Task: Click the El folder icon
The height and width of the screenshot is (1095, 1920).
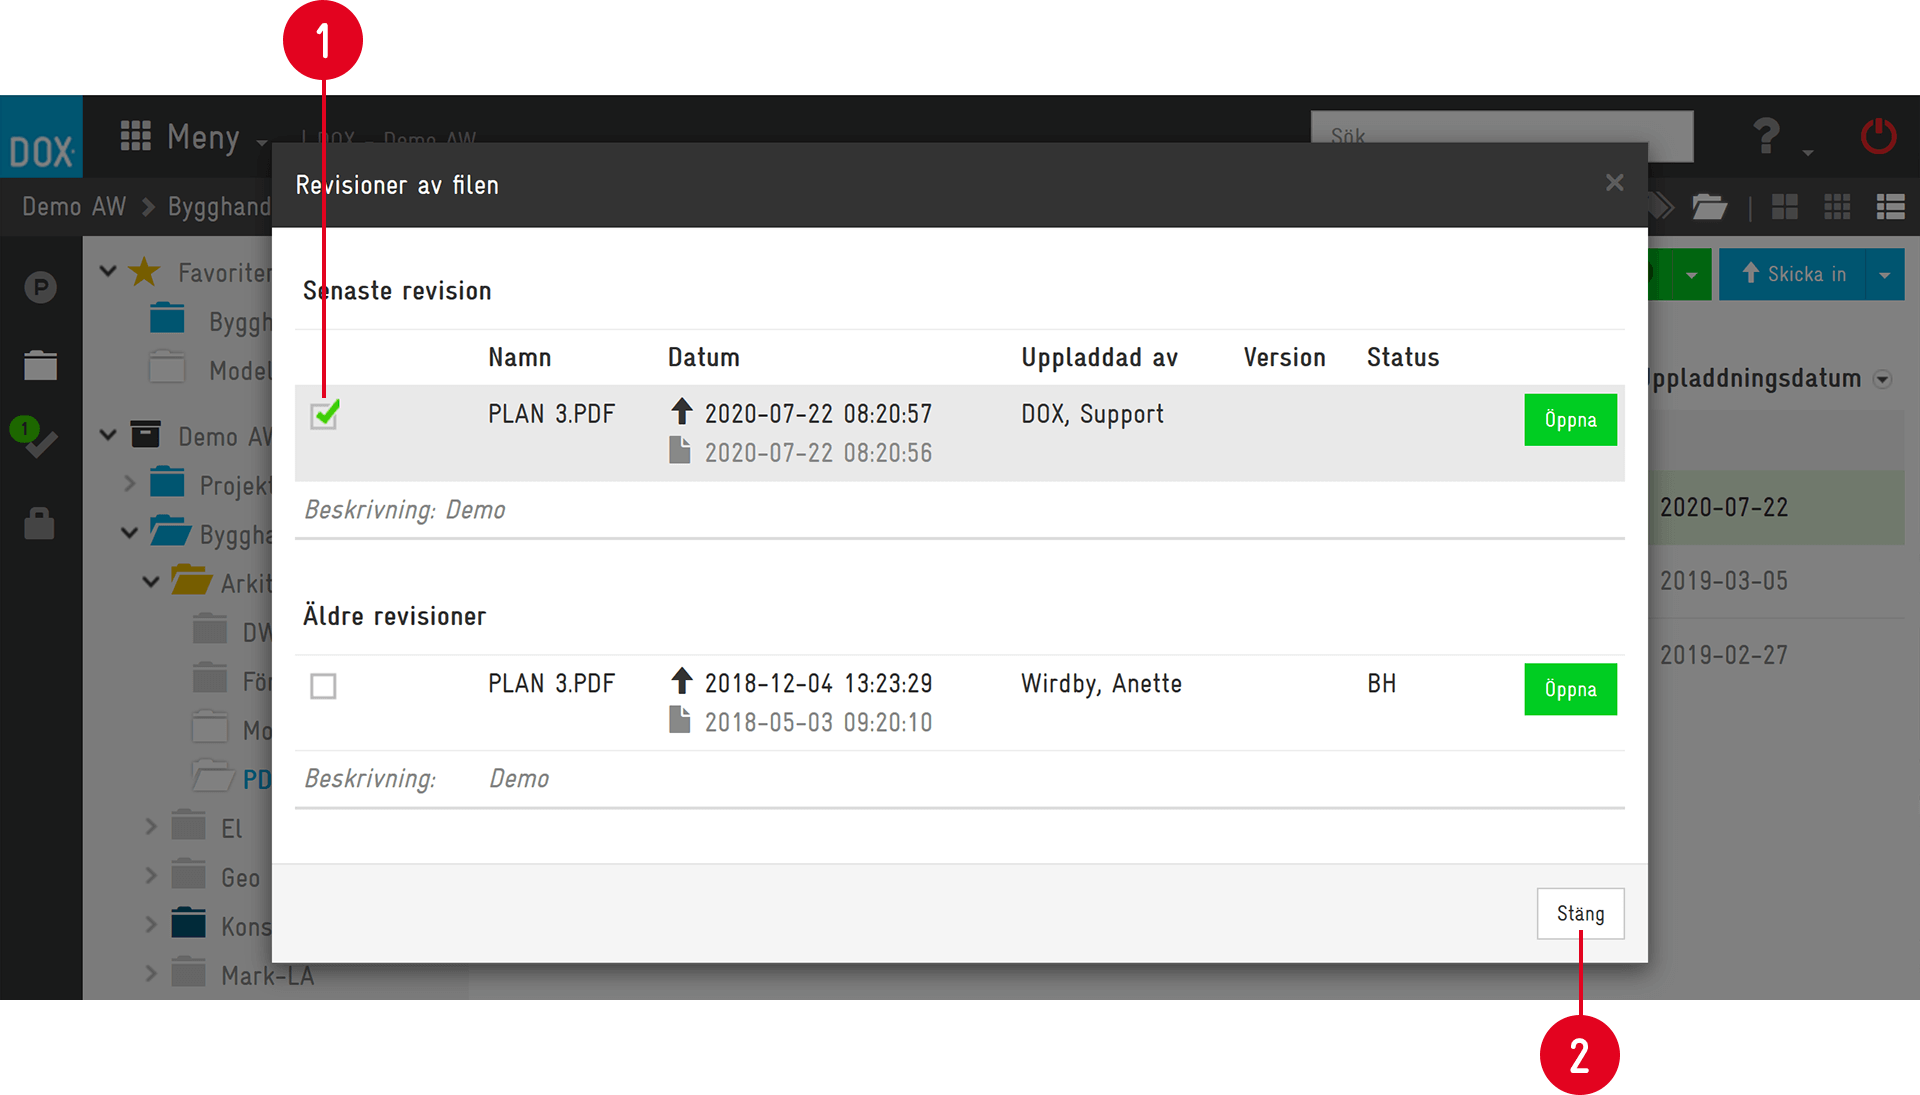Action: [x=188, y=825]
